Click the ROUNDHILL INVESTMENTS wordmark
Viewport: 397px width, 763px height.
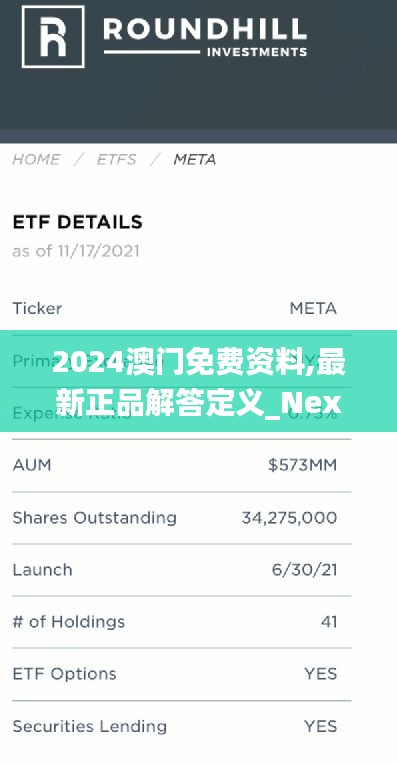tap(205, 37)
